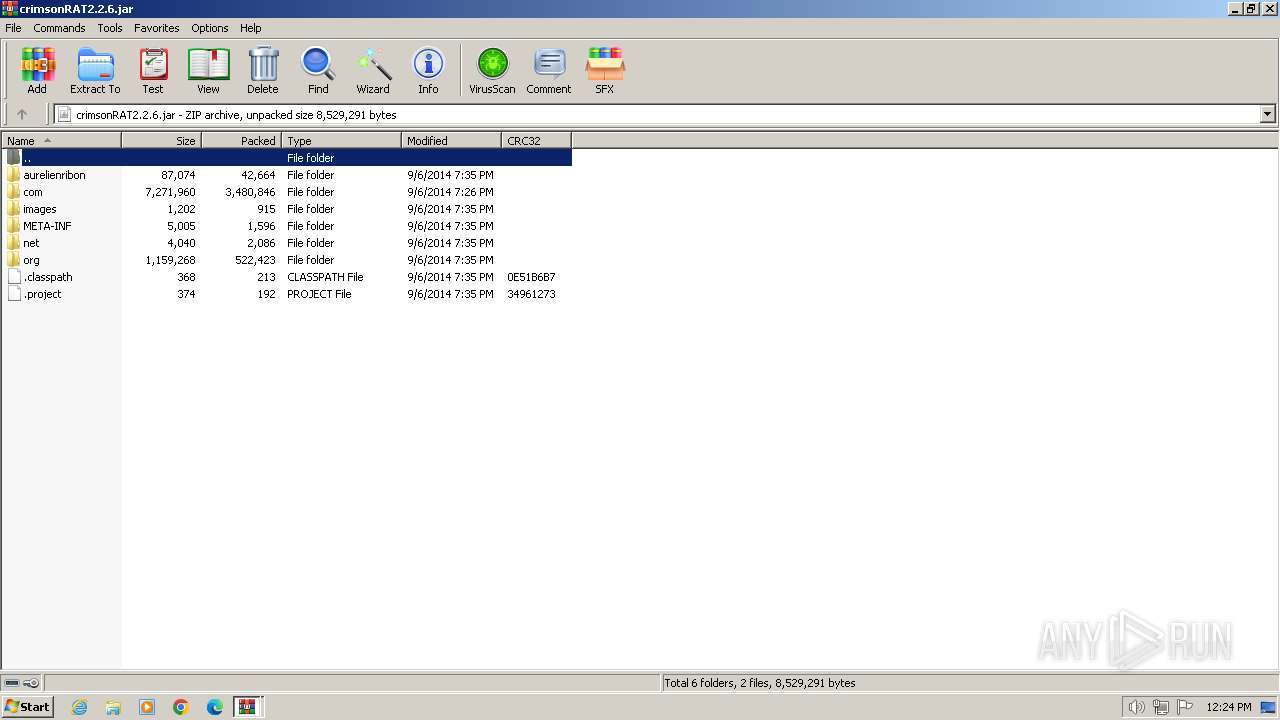The height and width of the screenshot is (720, 1280).
Task: Click the WinRAR taskbar button
Action: coord(247,707)
